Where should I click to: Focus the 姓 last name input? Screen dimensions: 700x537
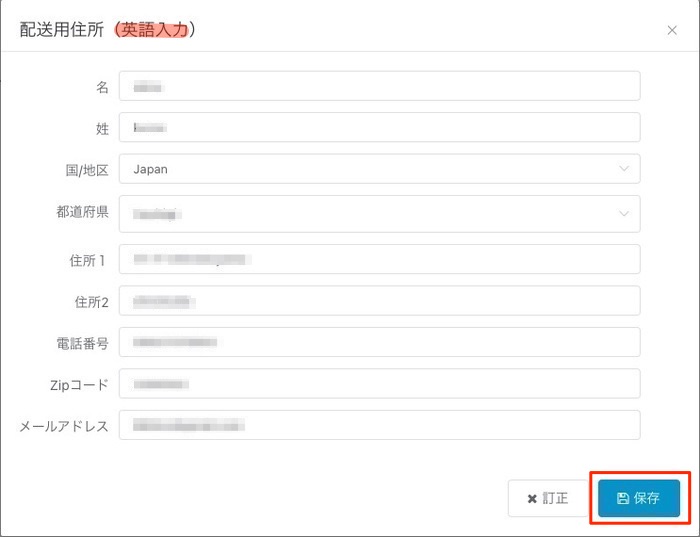click(x=379, y=127)
